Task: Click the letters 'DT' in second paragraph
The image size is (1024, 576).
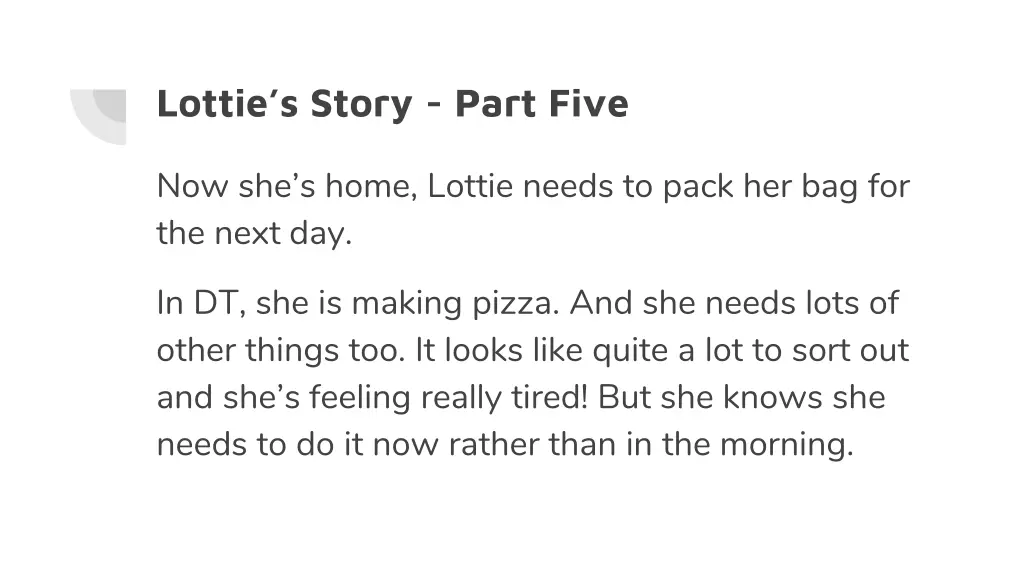Action: 215,303
